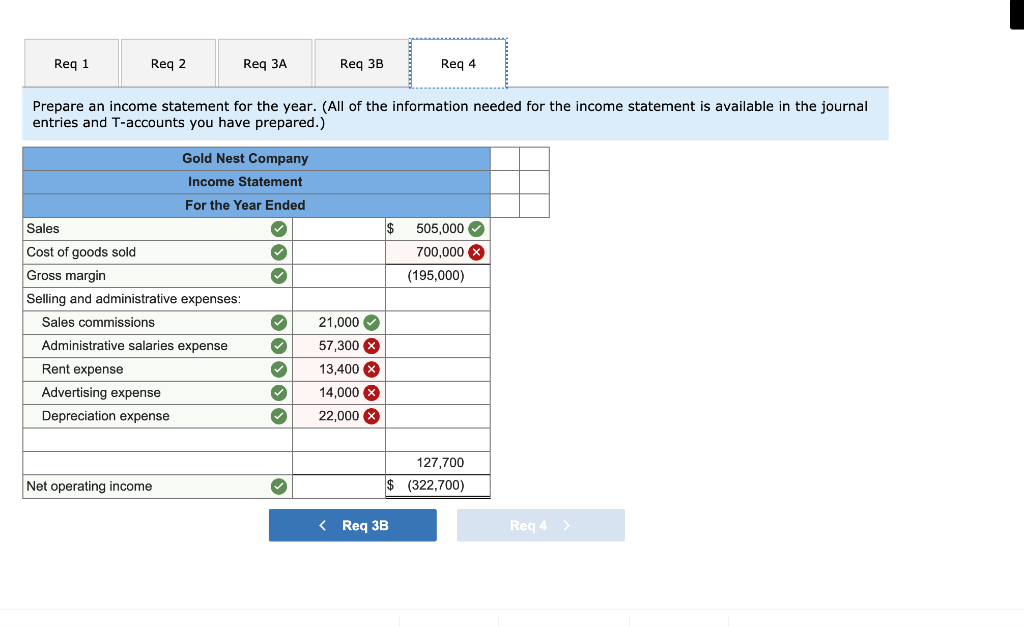
Task: Click the red X beside 14,000 advertising
Action: 369,392
